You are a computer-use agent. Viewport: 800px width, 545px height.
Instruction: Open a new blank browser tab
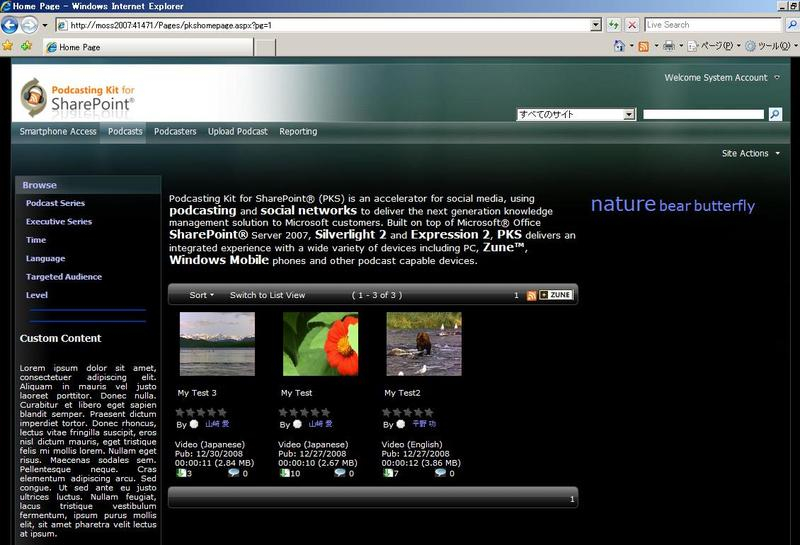coord(265,47)
